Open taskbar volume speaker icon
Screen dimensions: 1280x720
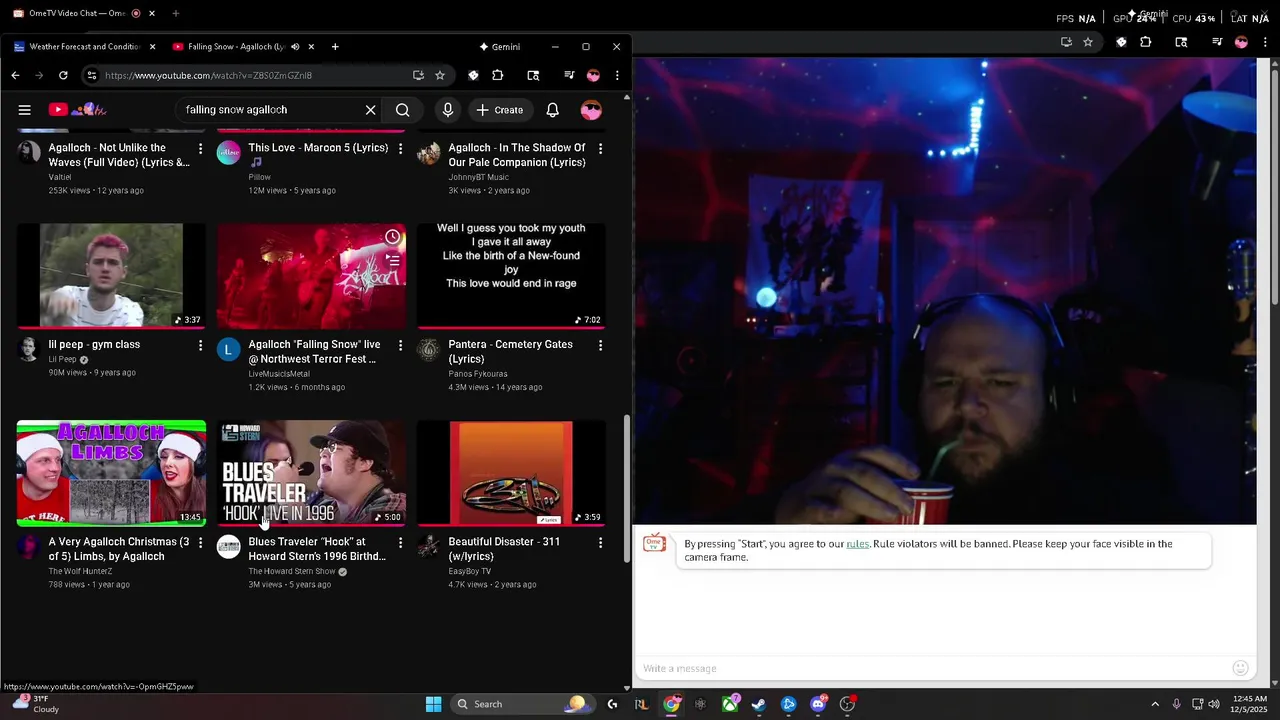[x=1214, y=704]
